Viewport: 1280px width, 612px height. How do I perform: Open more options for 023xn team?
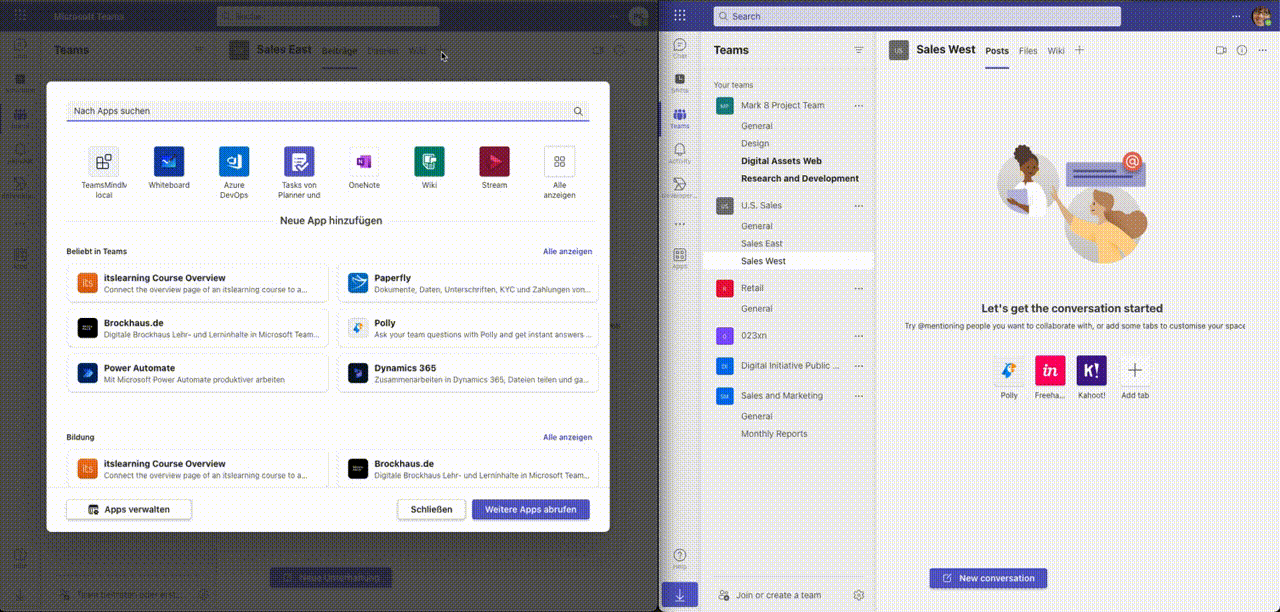[858, 336]
